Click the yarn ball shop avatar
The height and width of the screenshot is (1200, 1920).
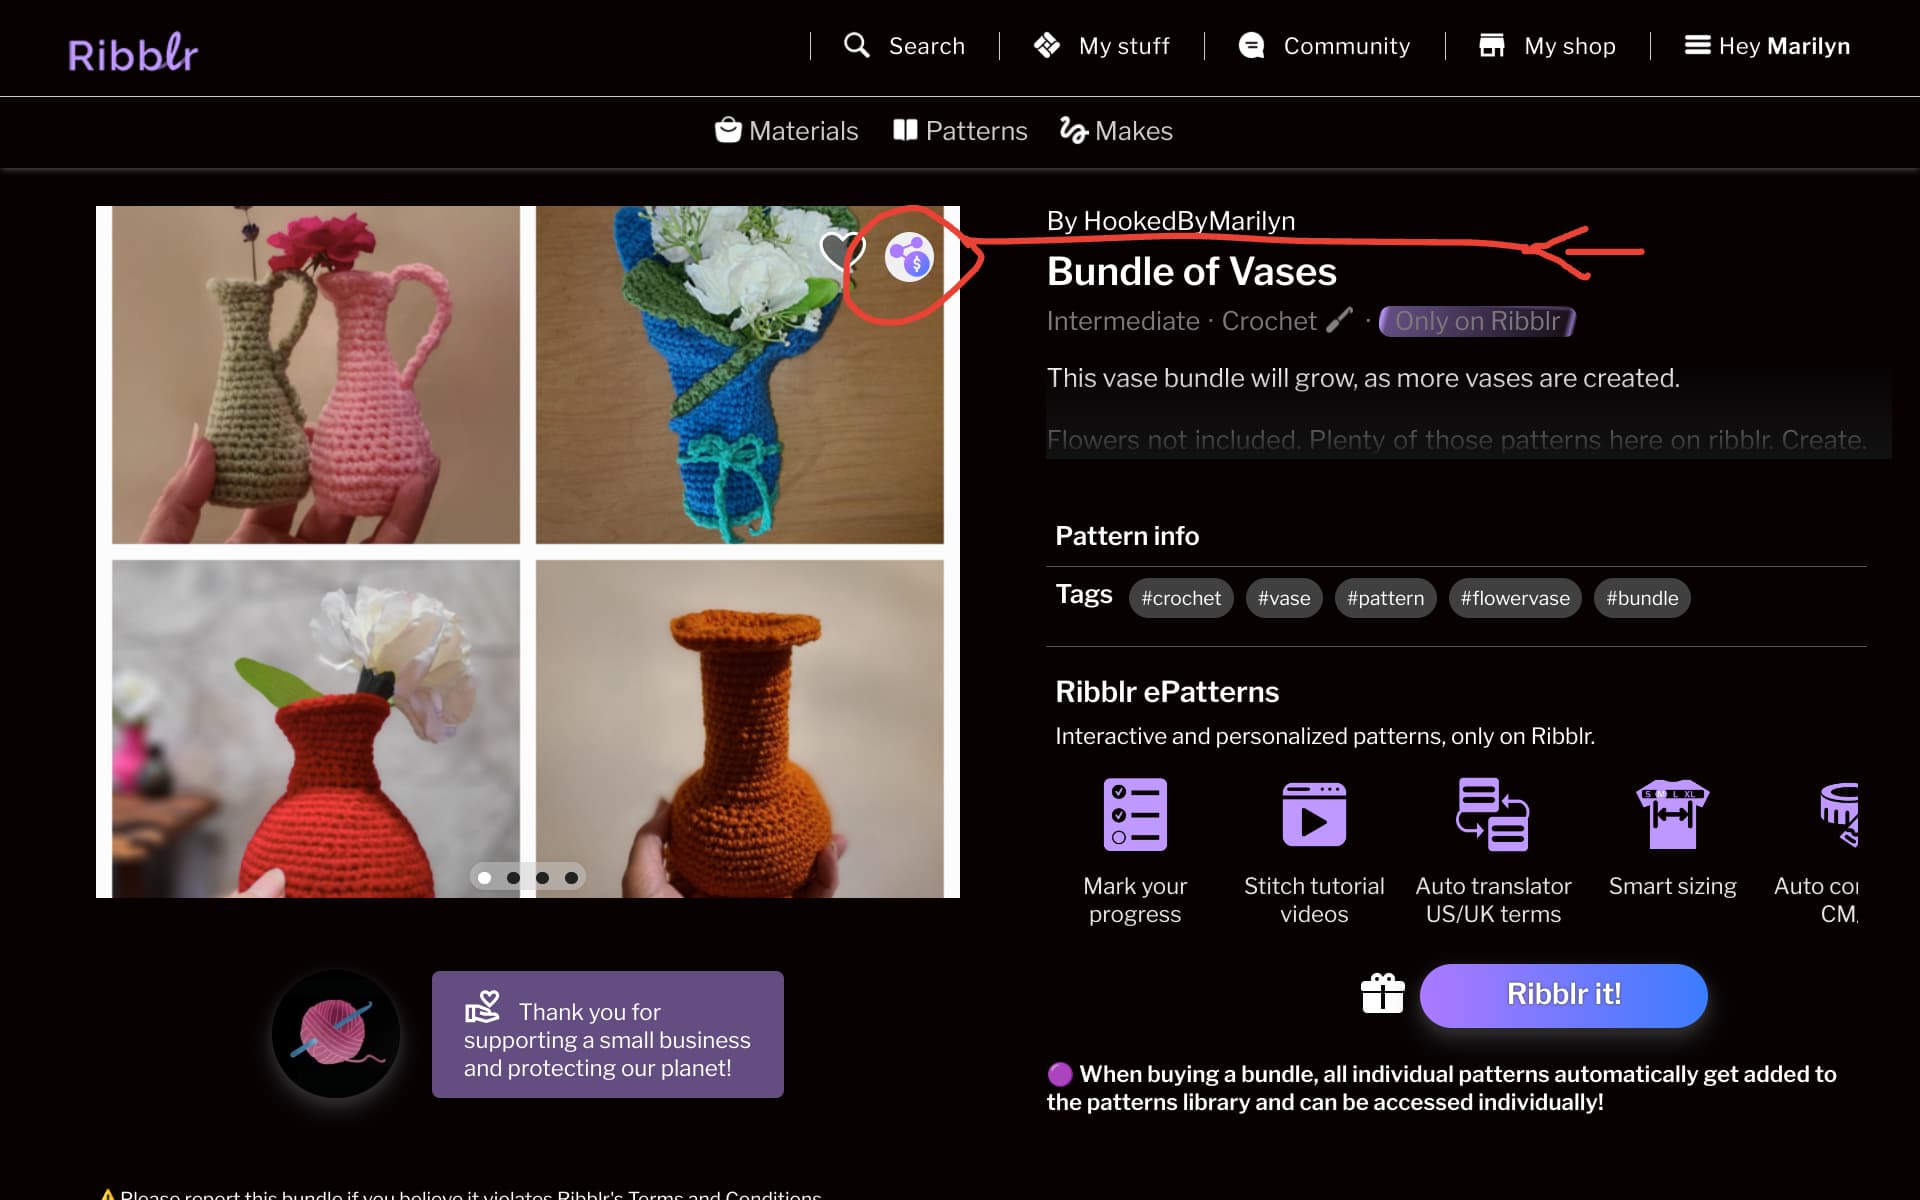[336, 1034]
